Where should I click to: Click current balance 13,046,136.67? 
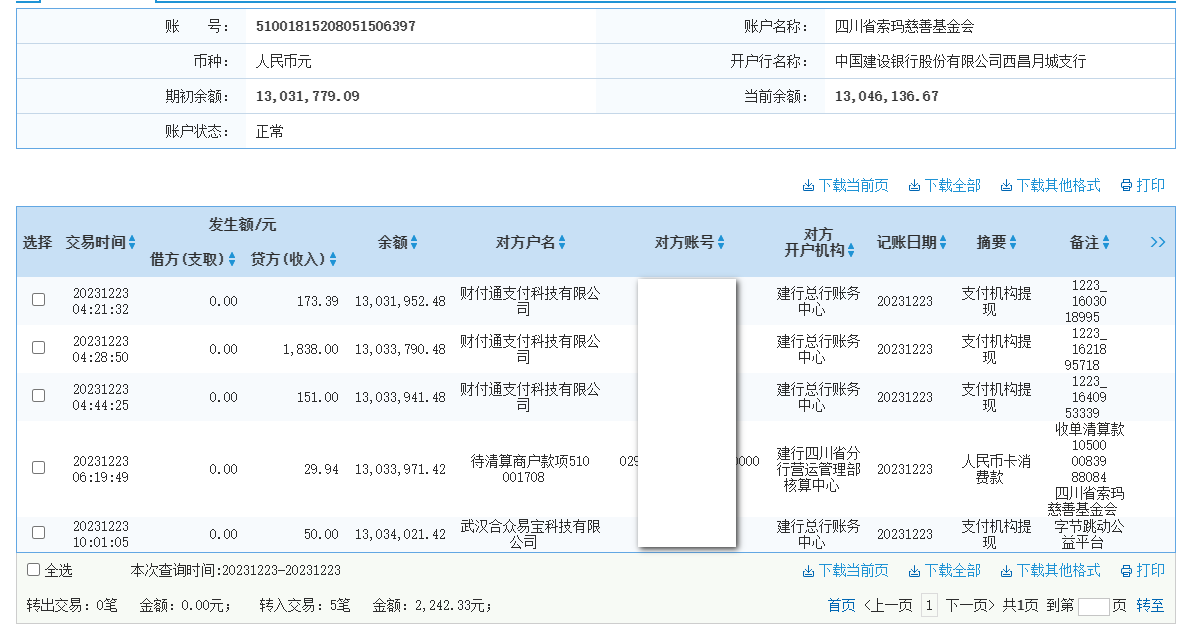click(886, 97)
